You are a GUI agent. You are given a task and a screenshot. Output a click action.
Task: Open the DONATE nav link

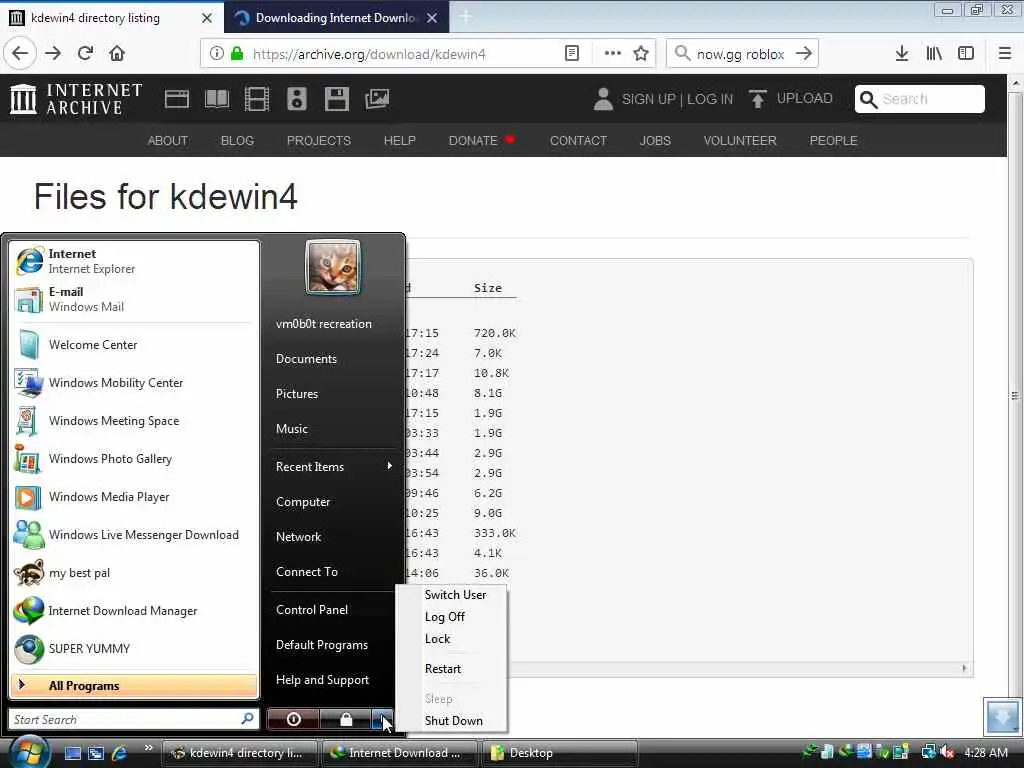point(473,140)
